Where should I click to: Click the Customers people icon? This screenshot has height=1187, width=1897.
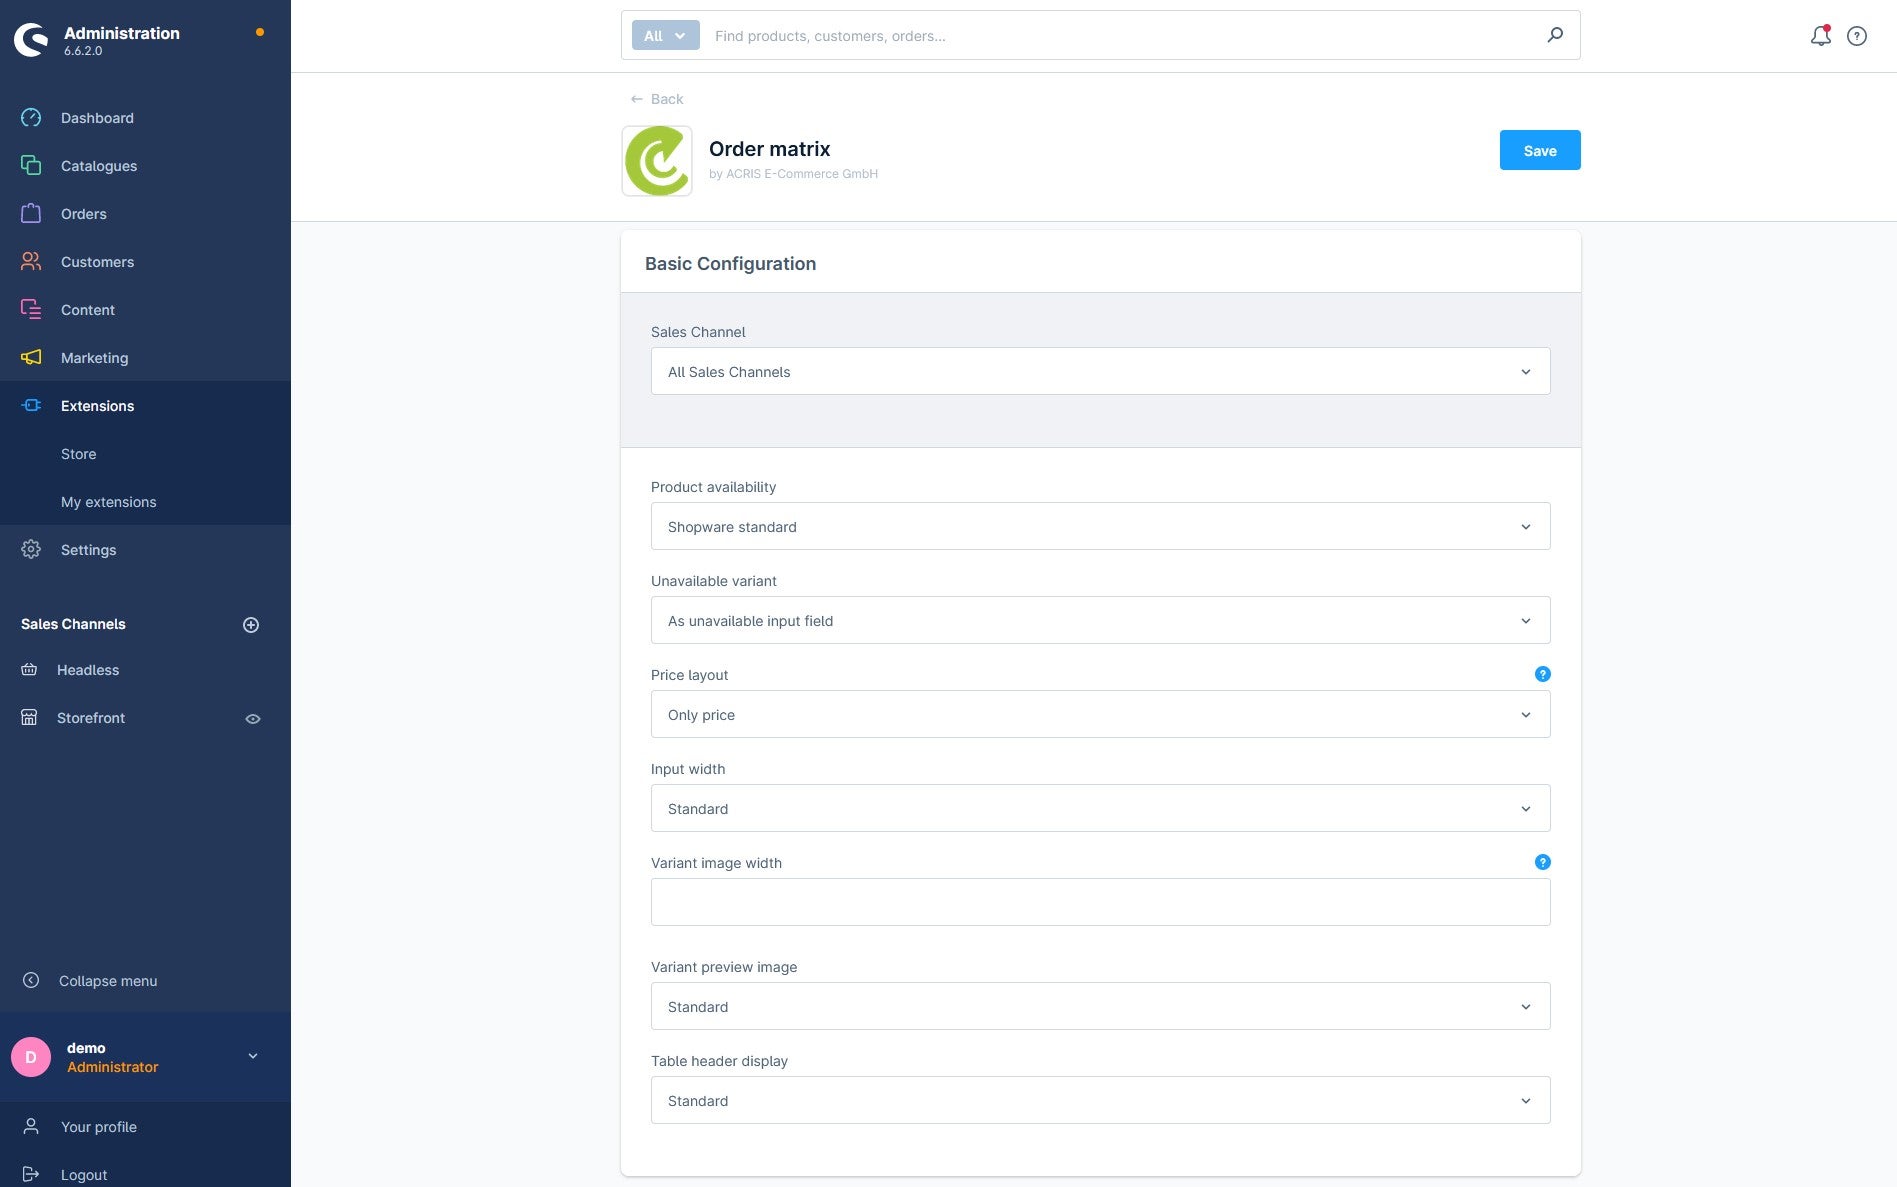click(x=31, y=262)
